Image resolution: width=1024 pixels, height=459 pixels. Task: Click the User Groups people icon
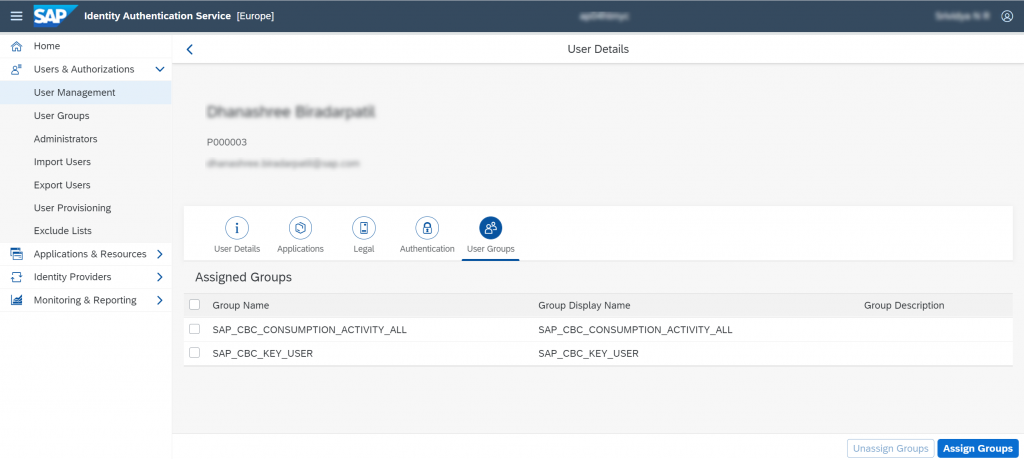coord(490,228)
